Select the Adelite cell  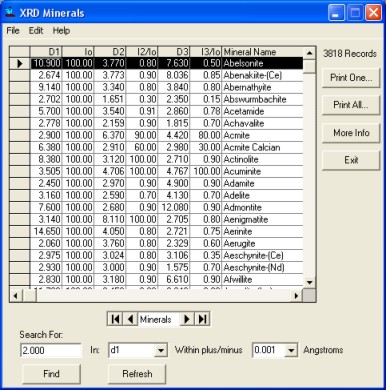263,195
